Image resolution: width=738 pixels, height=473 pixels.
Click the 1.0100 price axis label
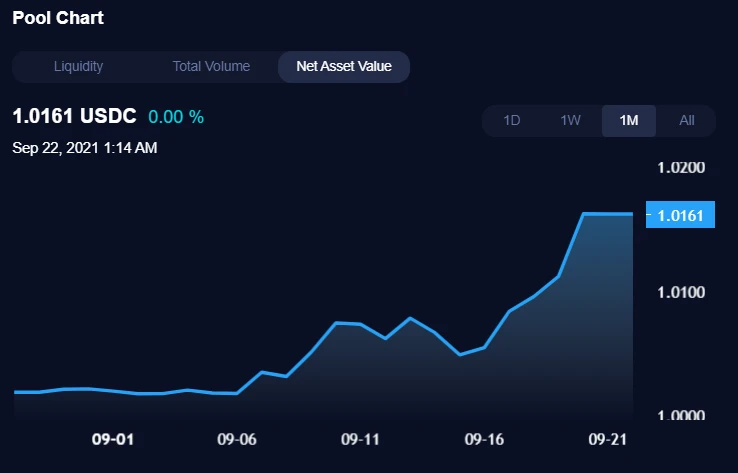[x=681, y=292]
